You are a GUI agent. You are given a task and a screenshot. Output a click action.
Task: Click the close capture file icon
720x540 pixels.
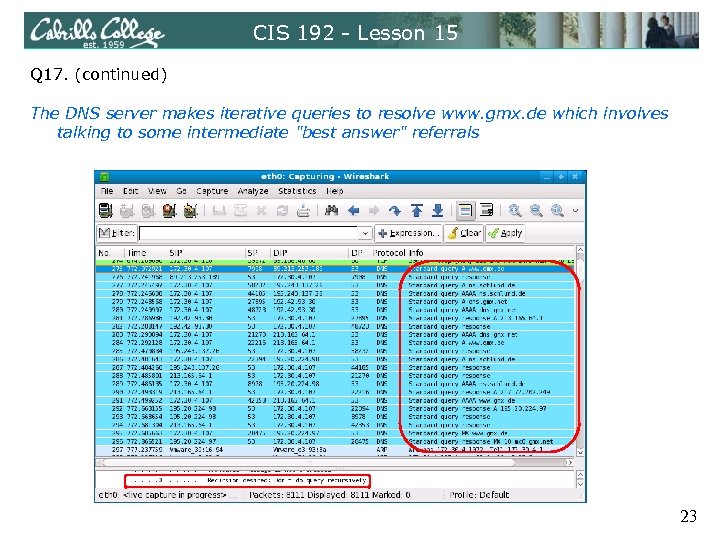tap(261, 211)
